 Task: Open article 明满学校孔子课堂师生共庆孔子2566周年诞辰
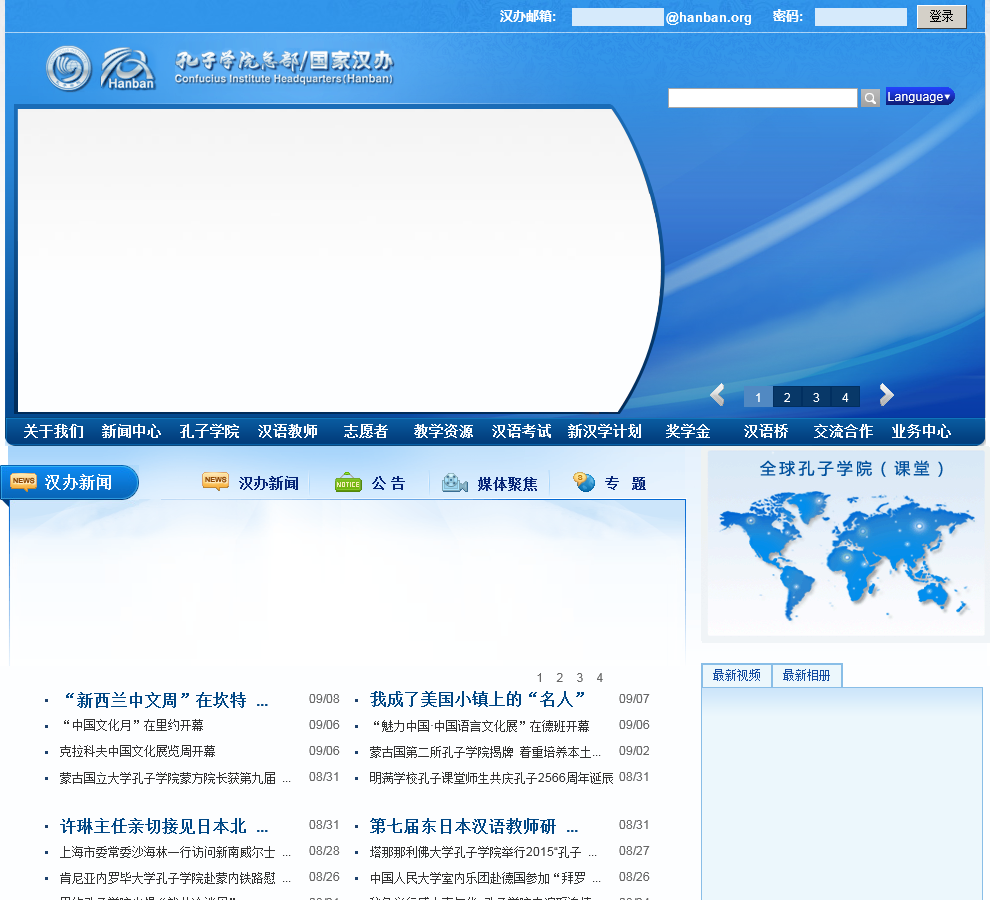(x=491, y=778)
